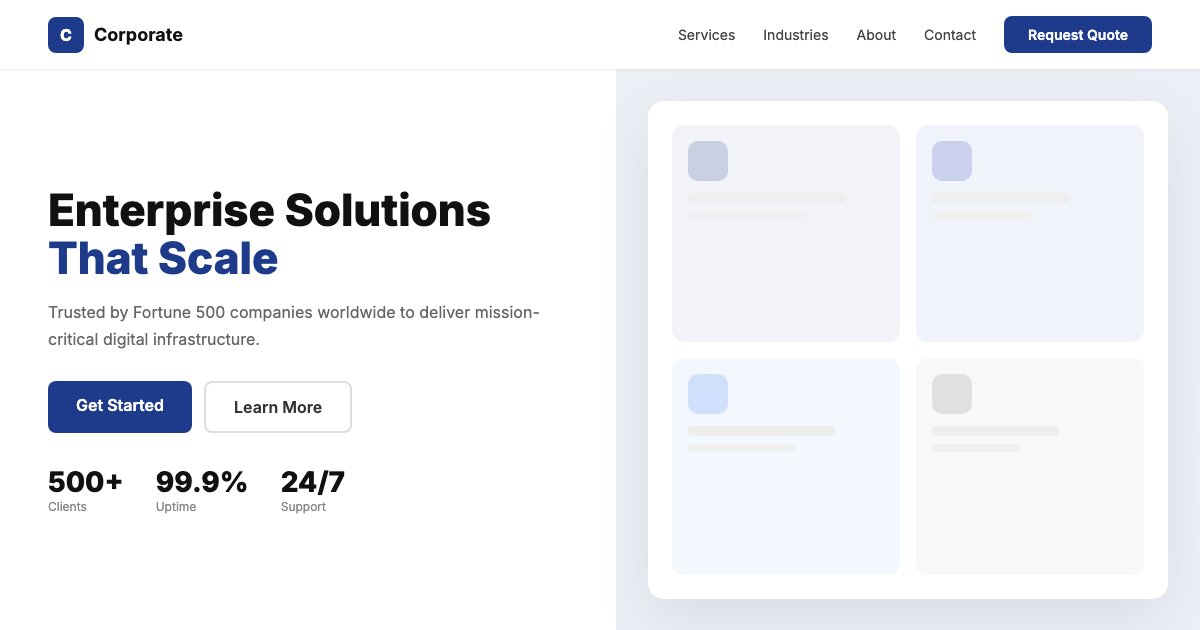Click the Learn More button

[278, 407]
